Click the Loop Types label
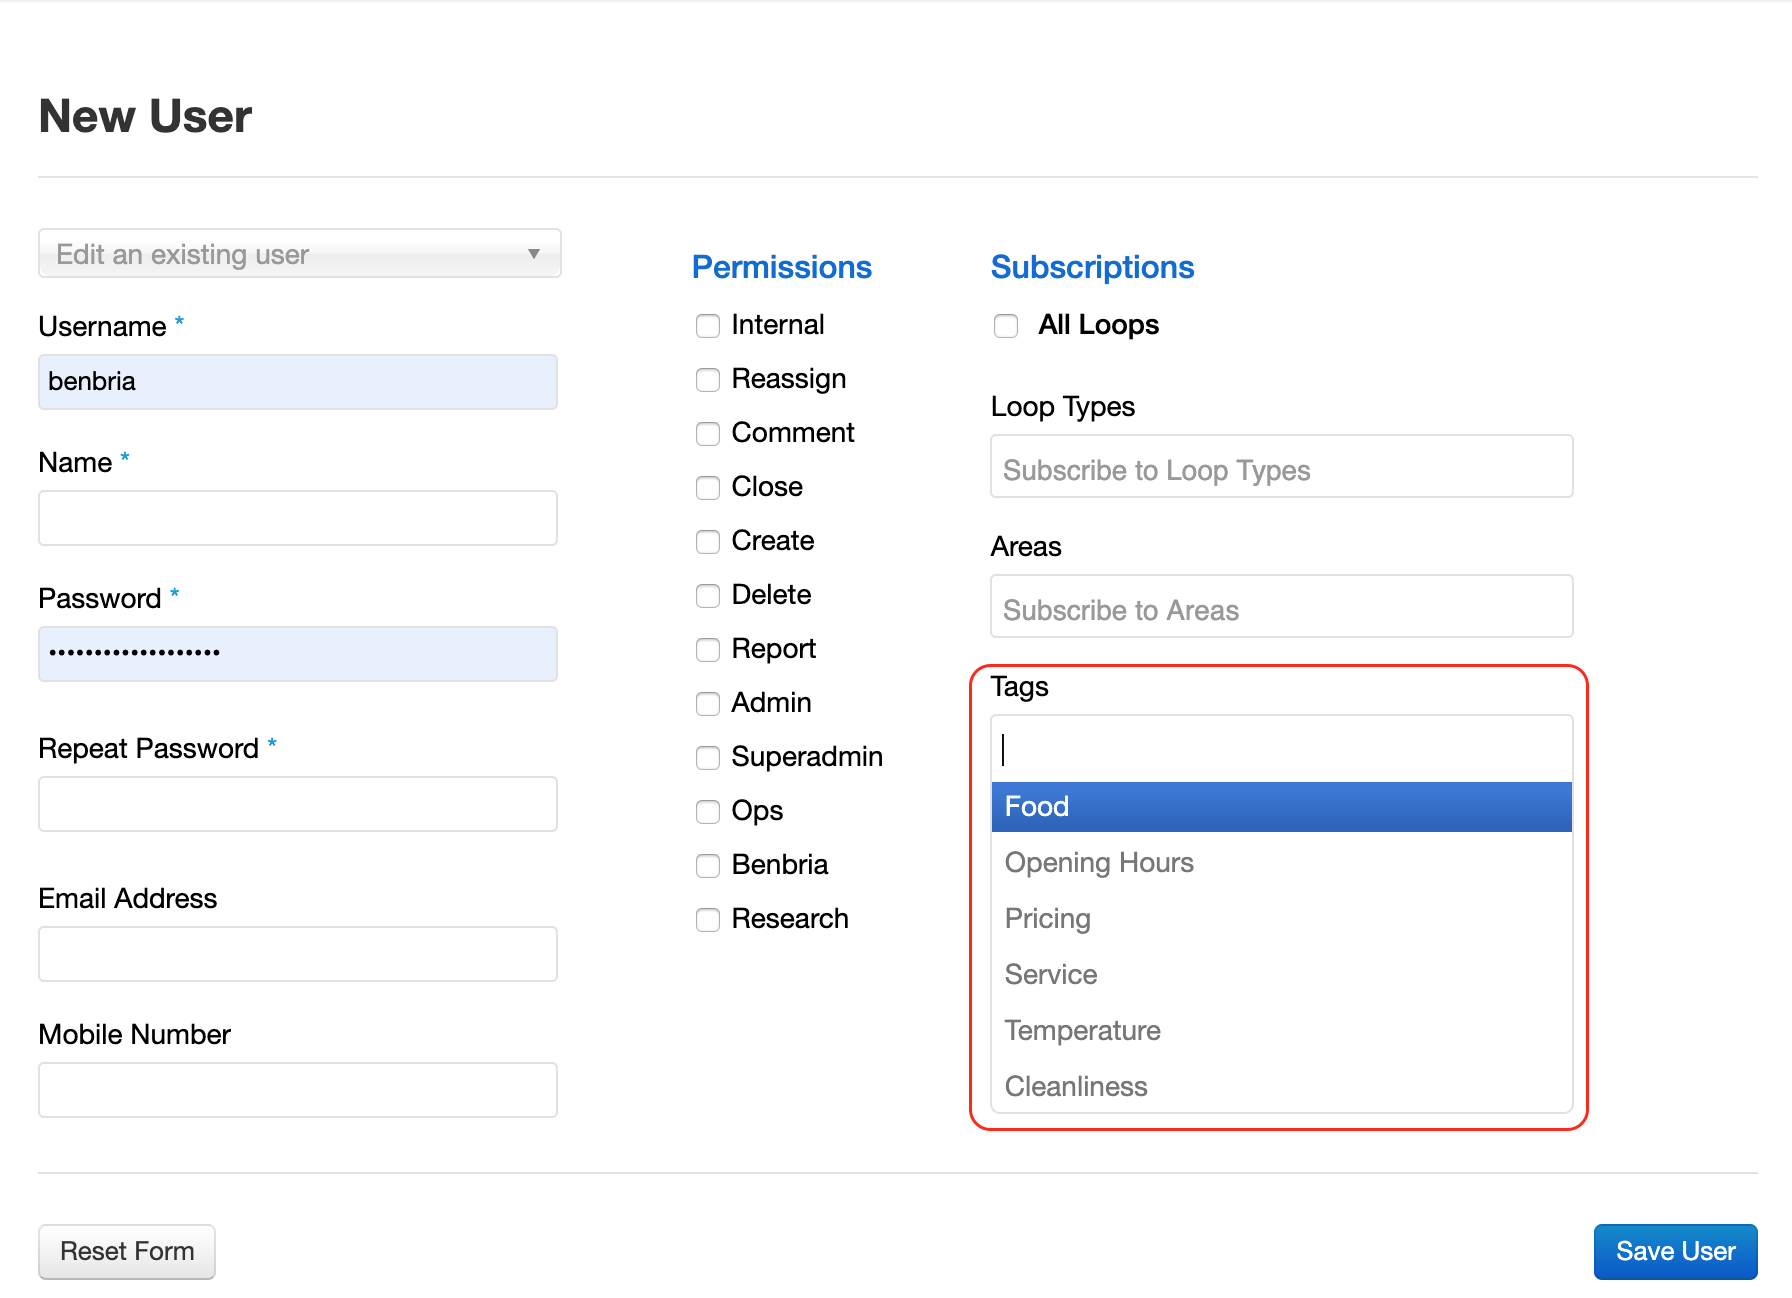 pos(1063,407)
